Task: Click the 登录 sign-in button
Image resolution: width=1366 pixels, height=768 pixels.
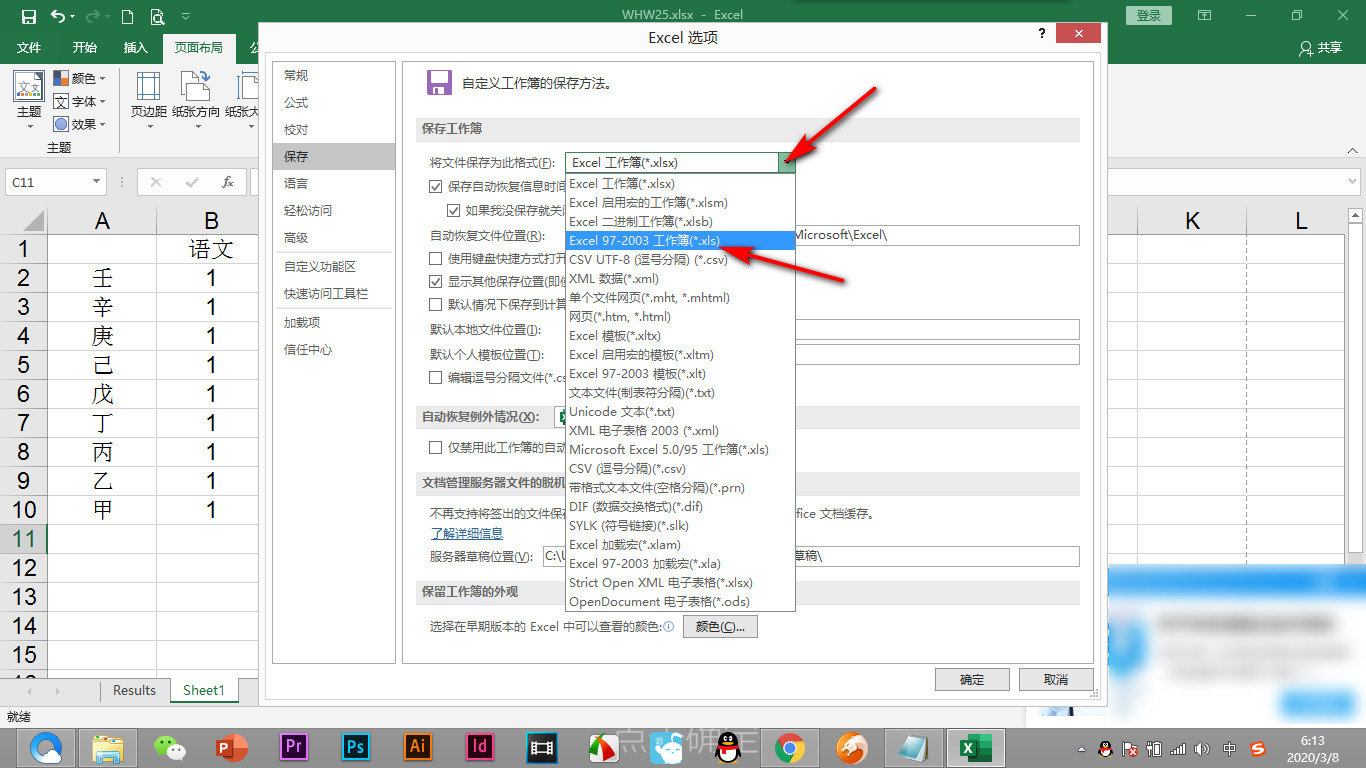Action: (1149, 15)
